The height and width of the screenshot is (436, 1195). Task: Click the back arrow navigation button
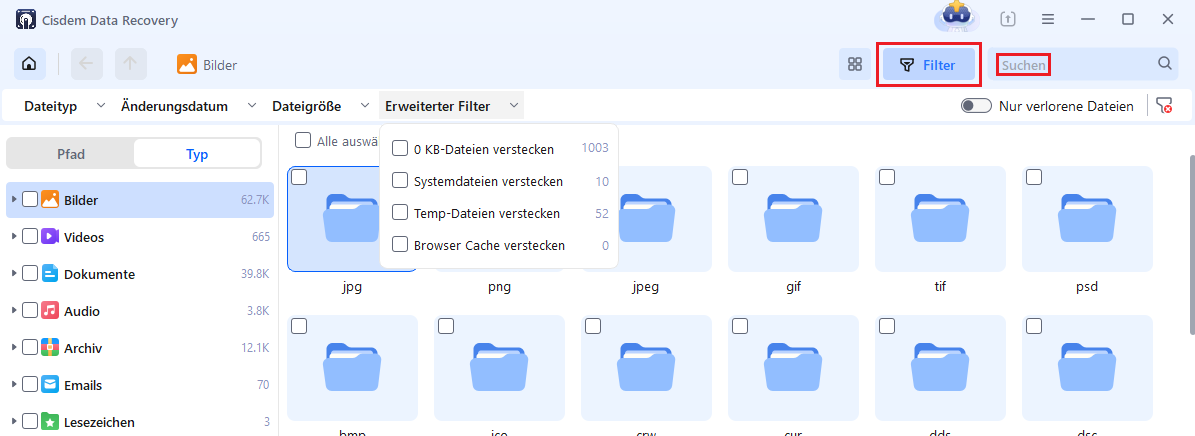86,65
